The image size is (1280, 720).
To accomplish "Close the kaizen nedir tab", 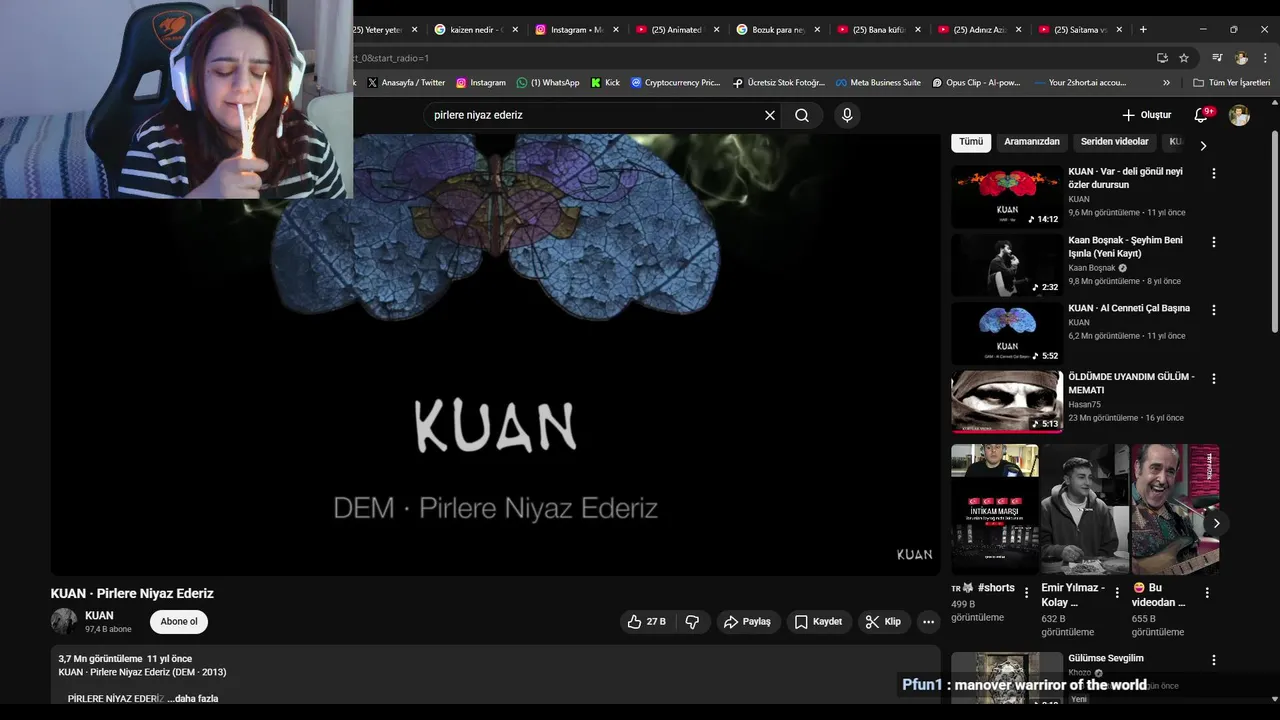I will click(x=515, y=30).
